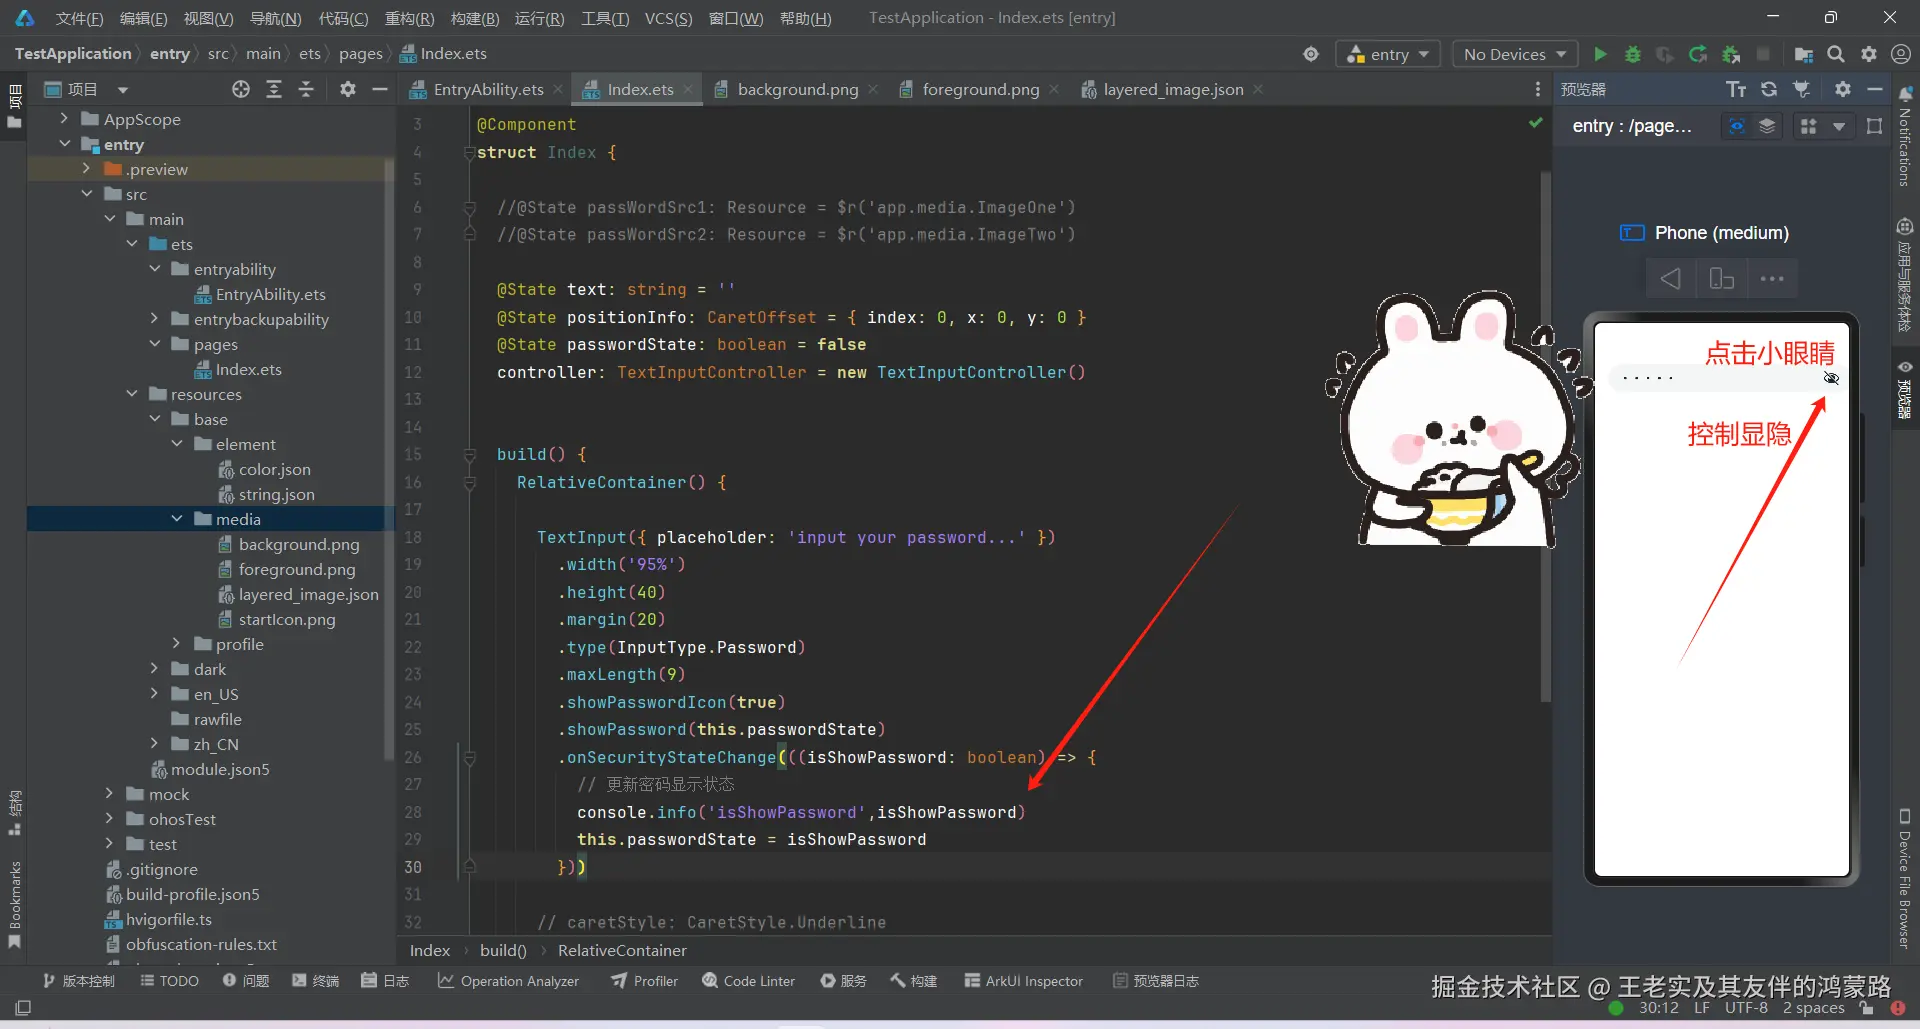Screen dimensions: 1920x1029
Task: Refresh the previewer with the reload icon
Action: tap(1769, 89)
